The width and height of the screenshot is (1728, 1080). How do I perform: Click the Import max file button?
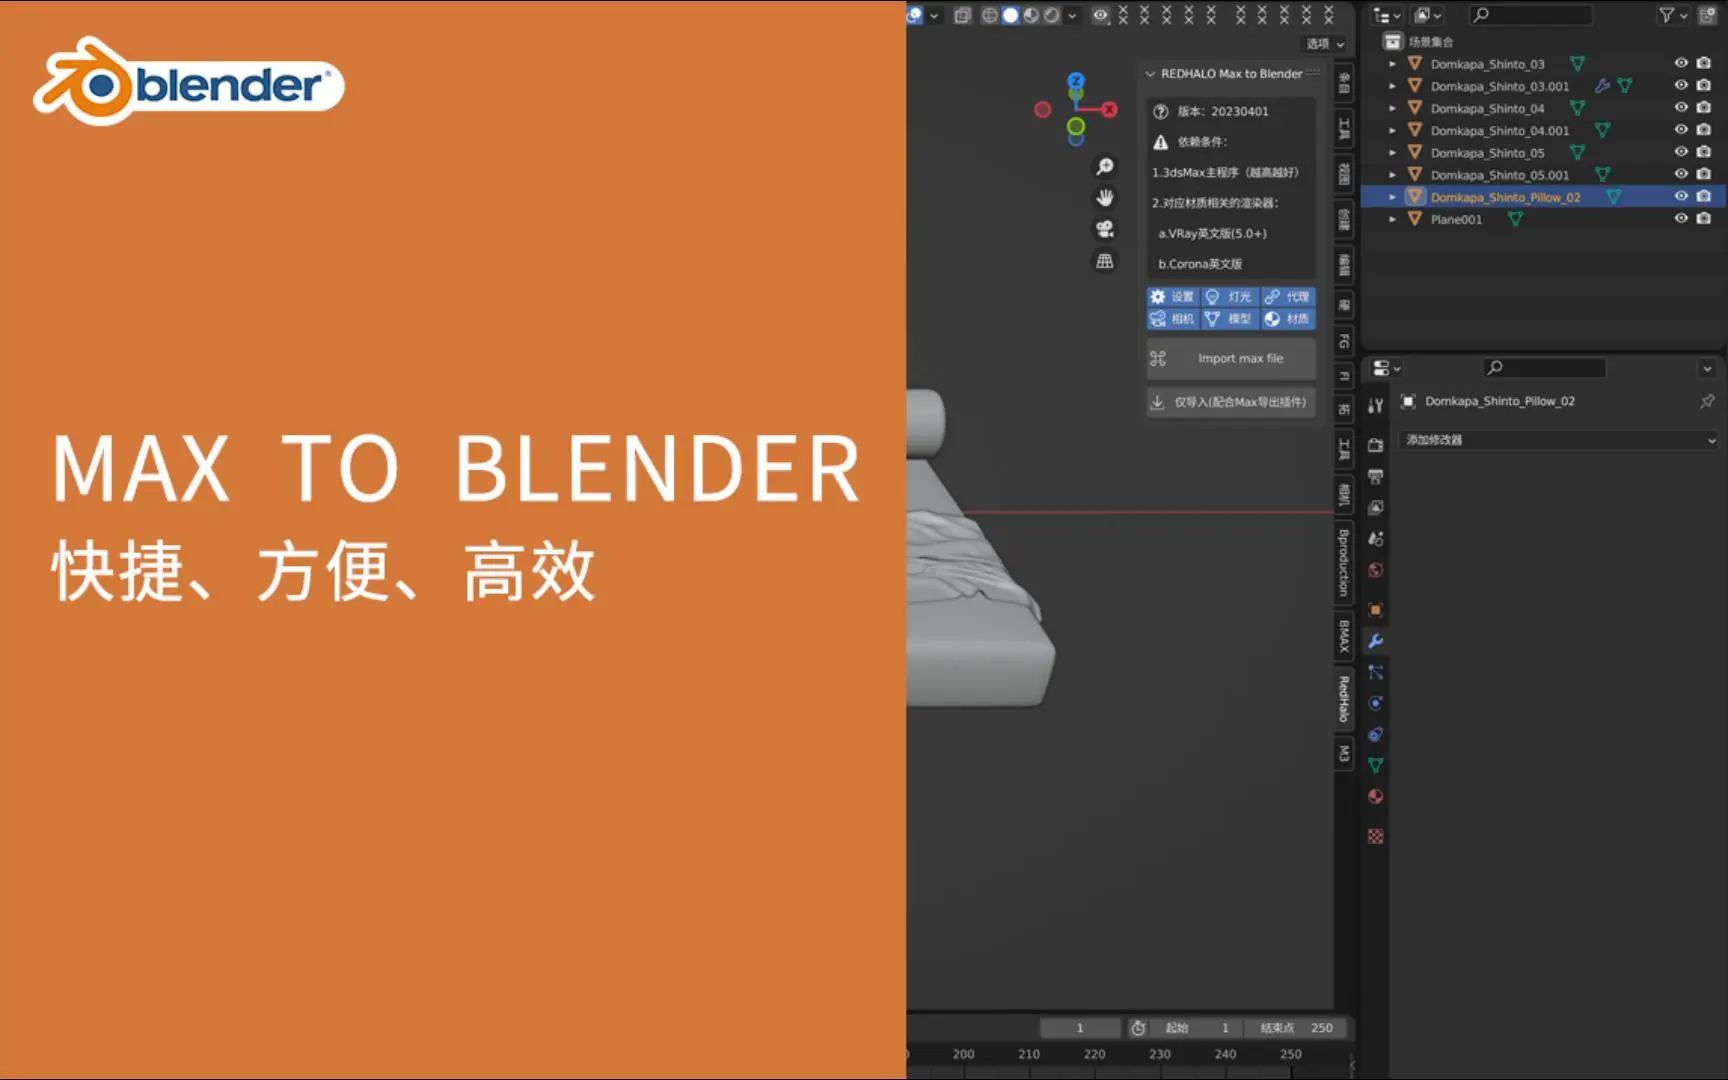(1231, 358)
